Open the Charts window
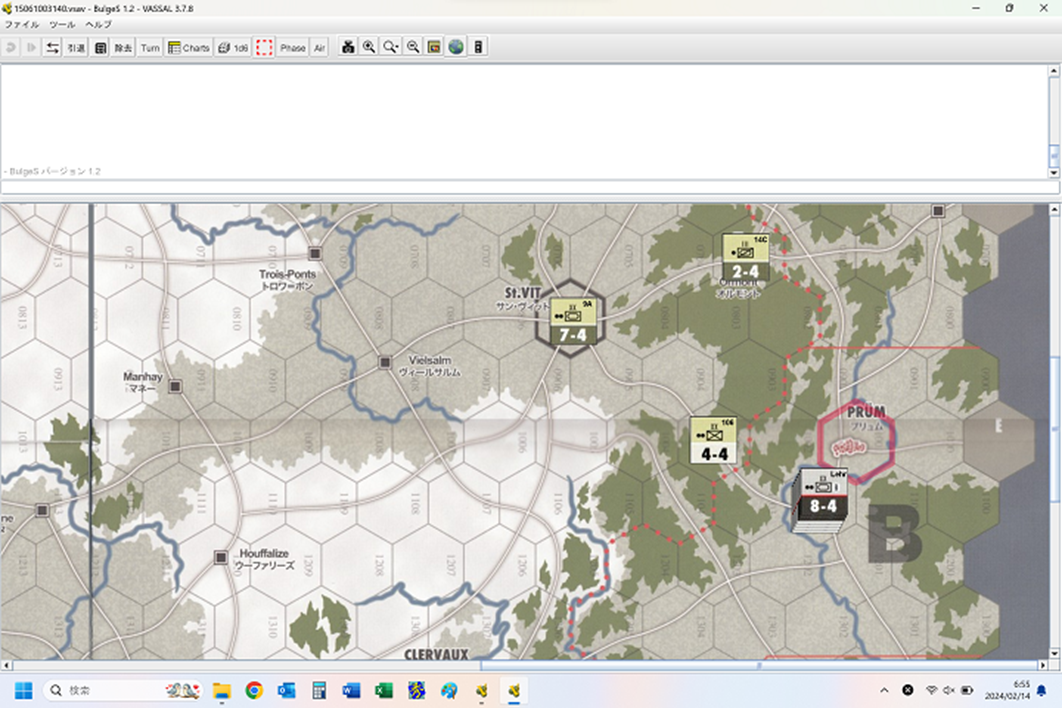 tap(189, 47)
